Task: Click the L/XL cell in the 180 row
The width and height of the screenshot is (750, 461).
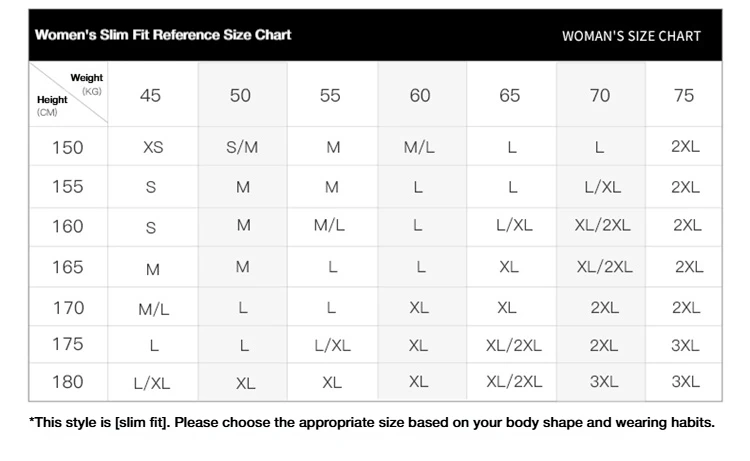Action: [152, 383]
